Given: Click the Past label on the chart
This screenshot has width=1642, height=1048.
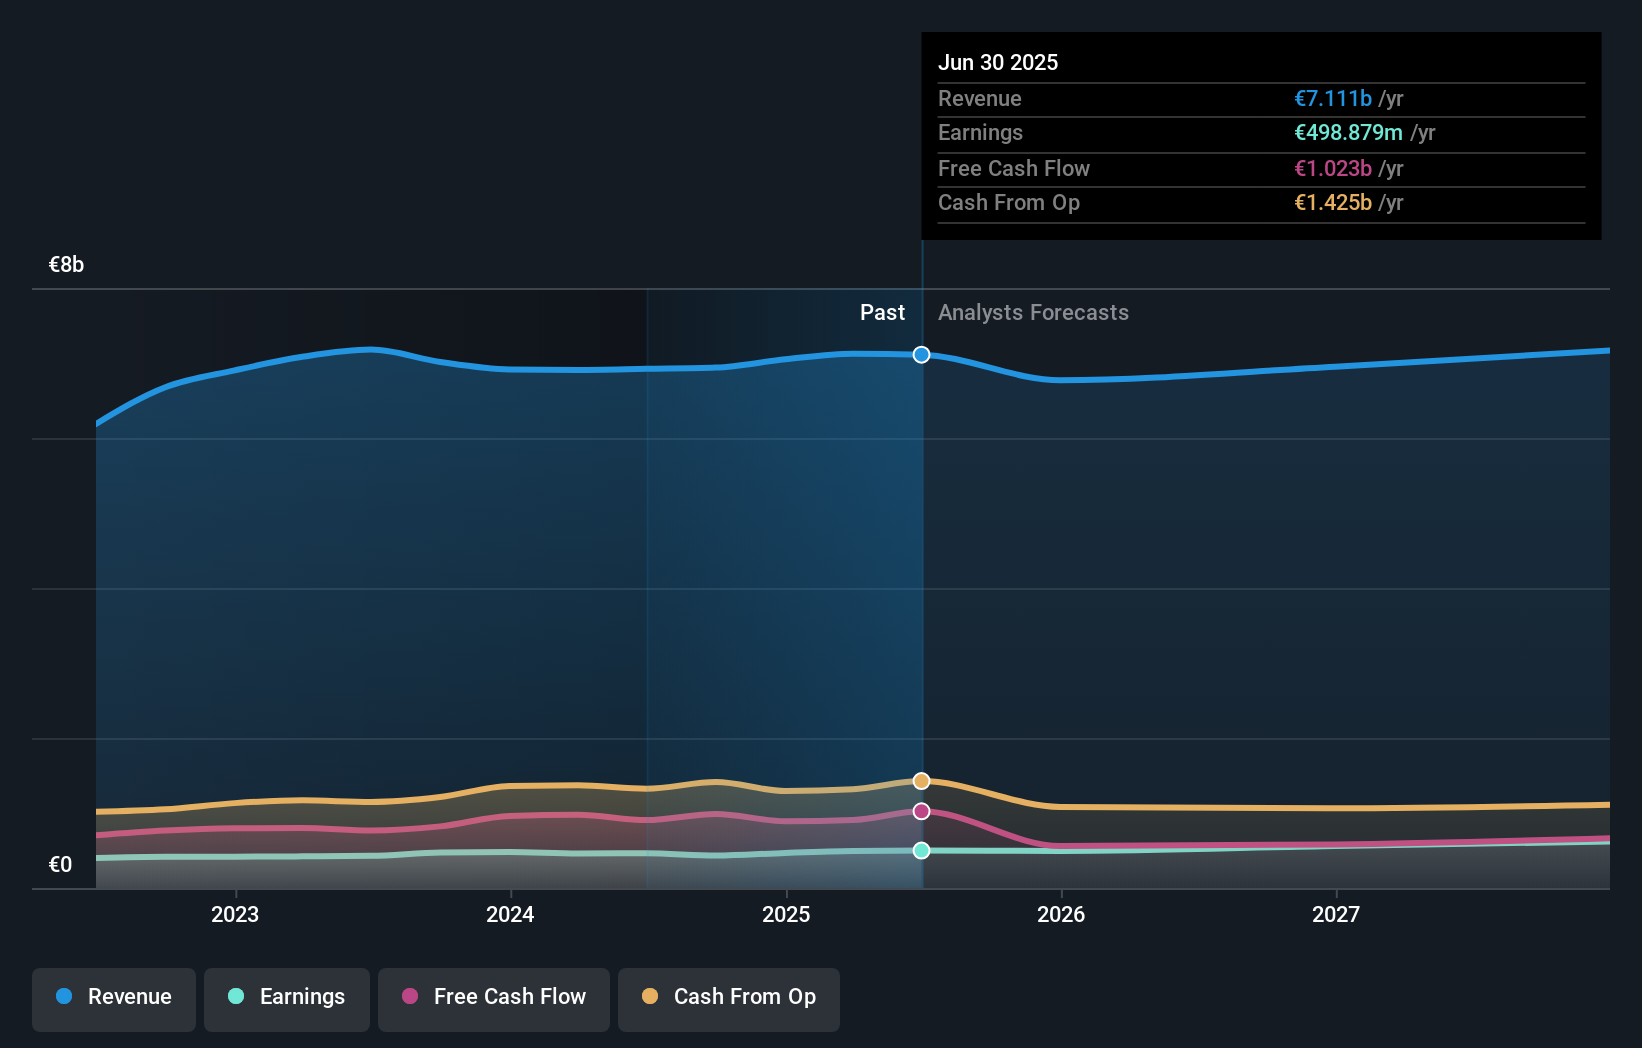Looking at the screenshot, I should pyautogui.click(x=883, y=313).
